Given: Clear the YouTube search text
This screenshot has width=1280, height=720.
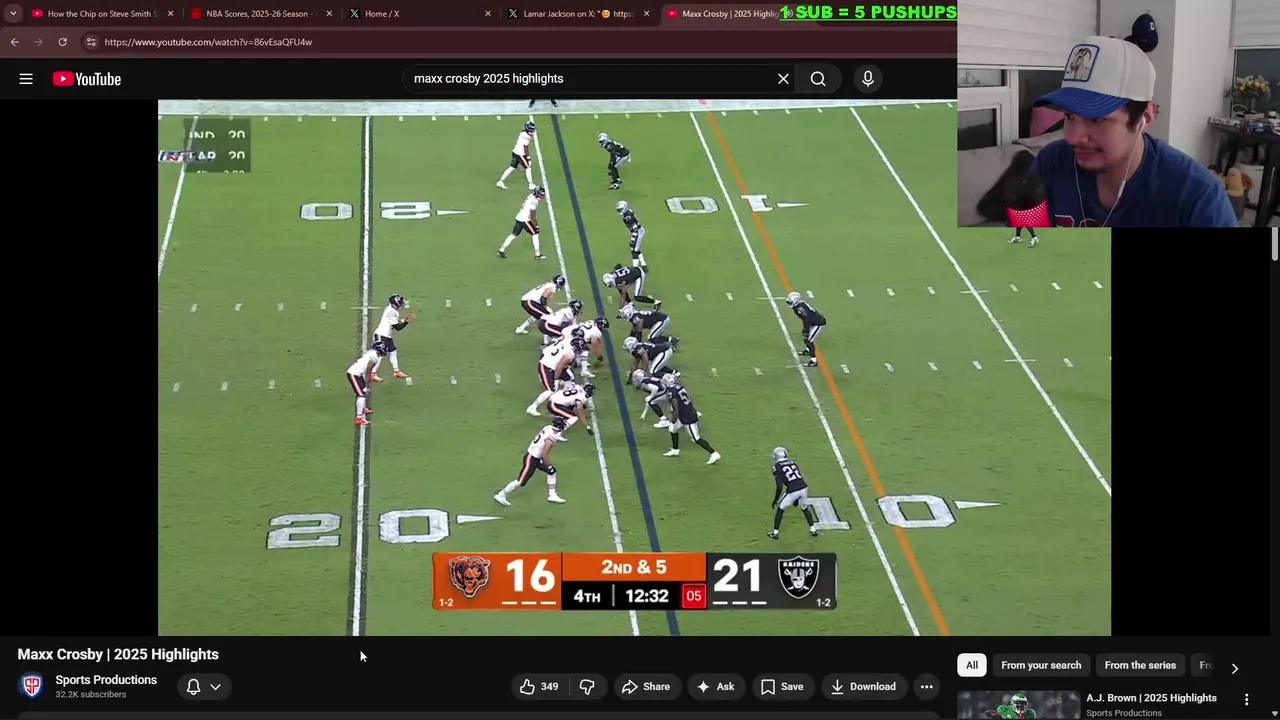Looking at the screenshot, I should pyautogui.click(x=783, y=79).
